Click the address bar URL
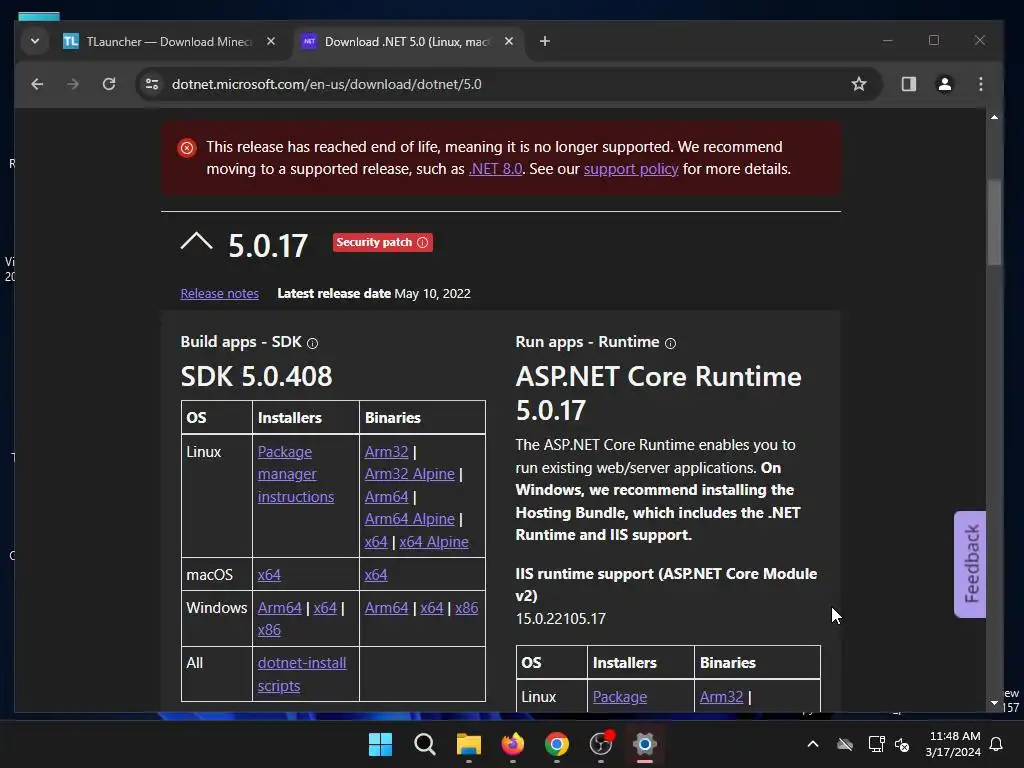Screen dimensions: 1024x768 327,84
